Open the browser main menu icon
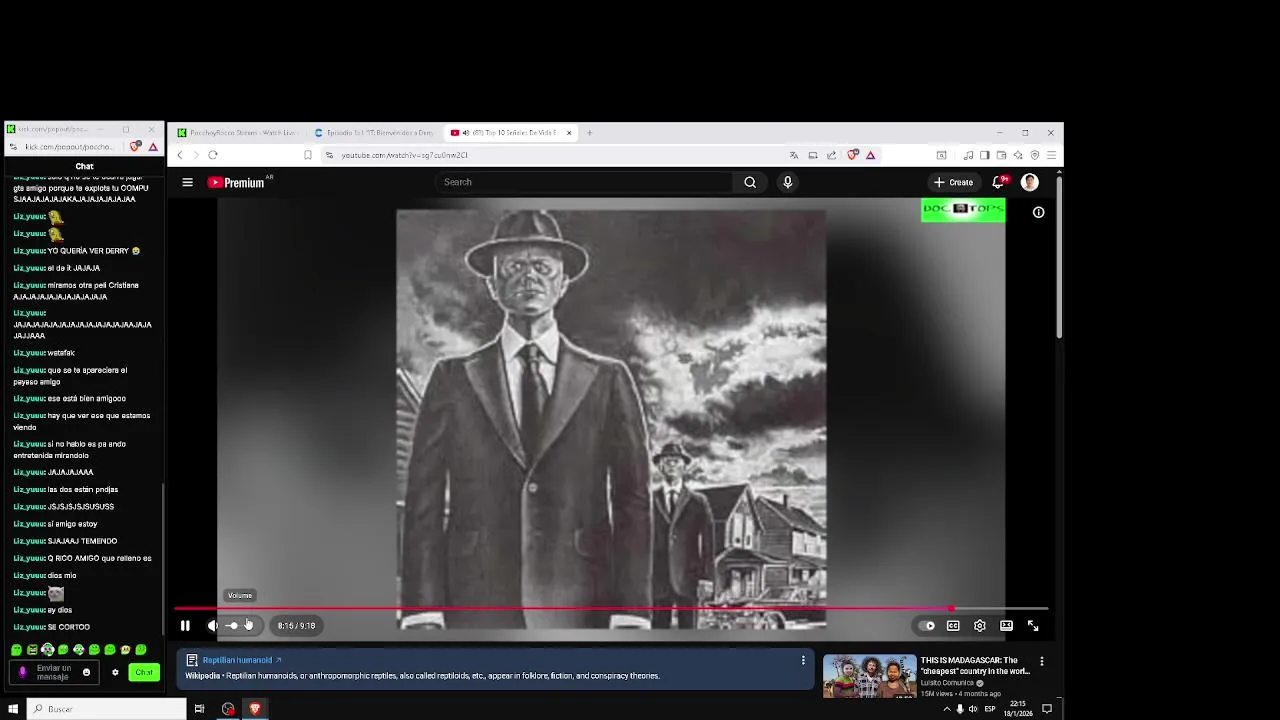Viewport: 1280px width, 720px height. tap(1051, 155)
